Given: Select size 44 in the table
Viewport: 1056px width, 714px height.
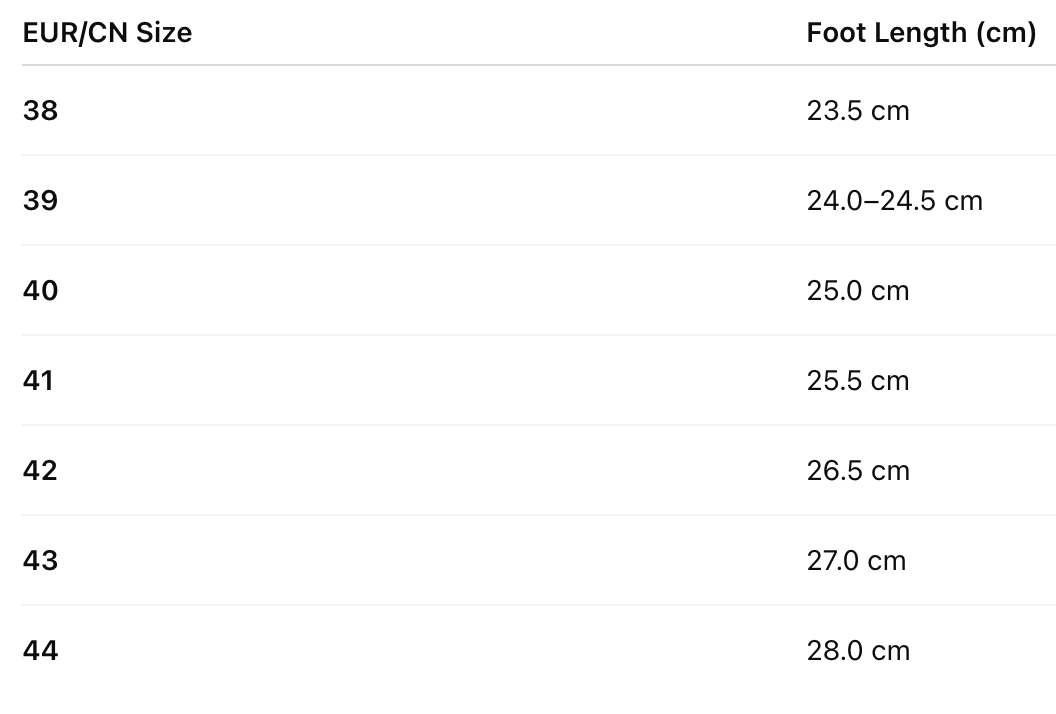Looking at the screenshot, I should click(40, 650).
